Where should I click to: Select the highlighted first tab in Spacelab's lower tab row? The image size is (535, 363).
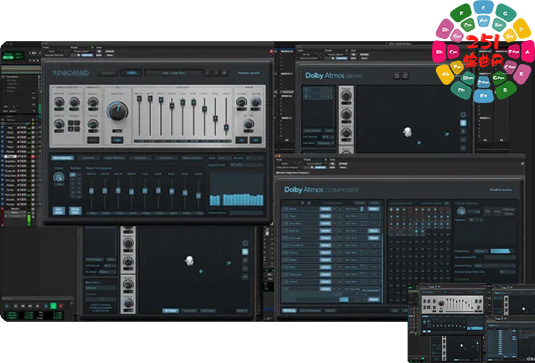(63, 158)
